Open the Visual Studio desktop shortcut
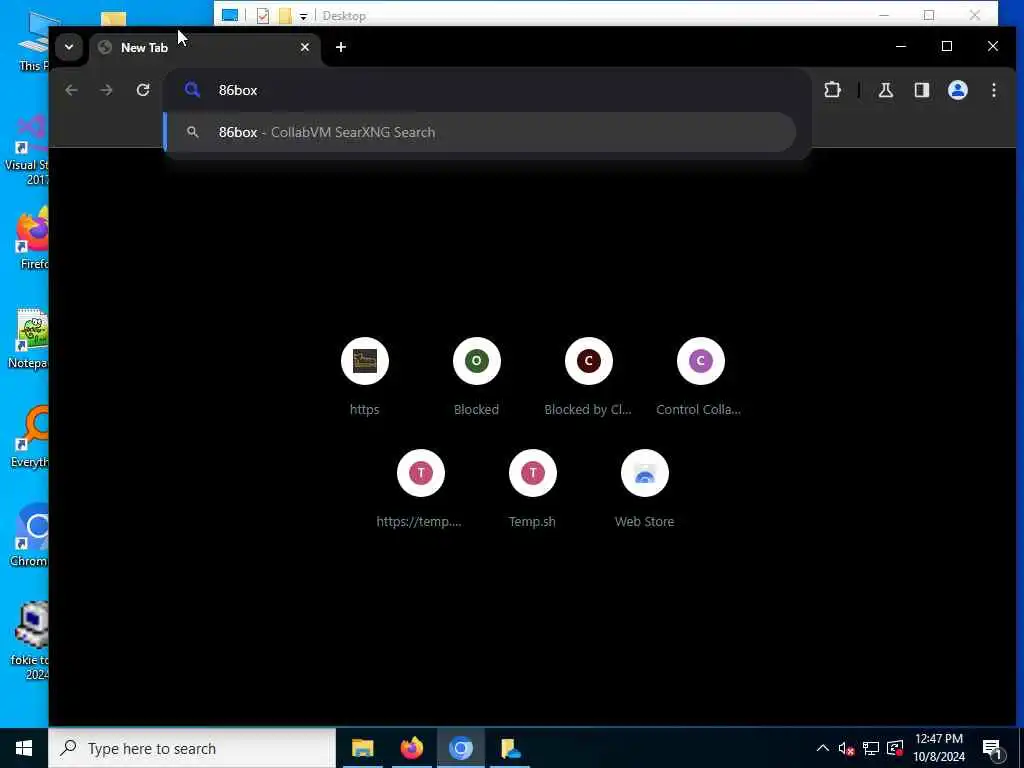 tap(26, 151)
